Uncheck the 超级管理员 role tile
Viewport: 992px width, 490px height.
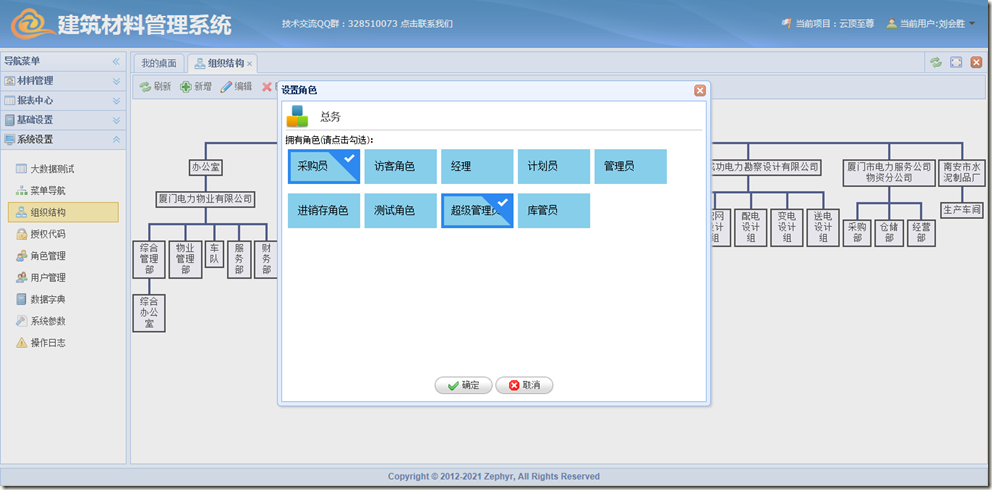[x=477, y=211]
